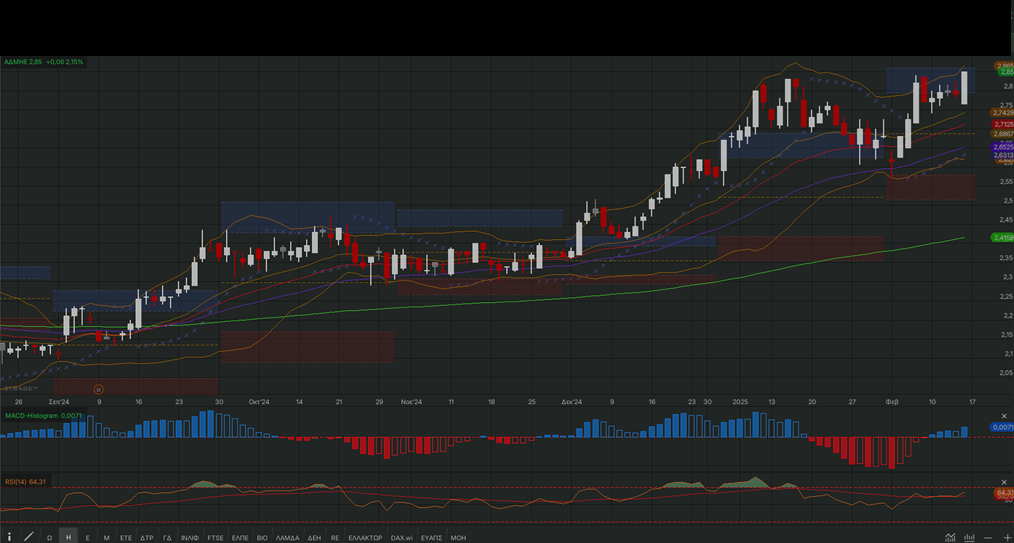1014x543 pixels.
Task: Open the ΒΙΟ symbol shortcut
Action: point(262,537)
